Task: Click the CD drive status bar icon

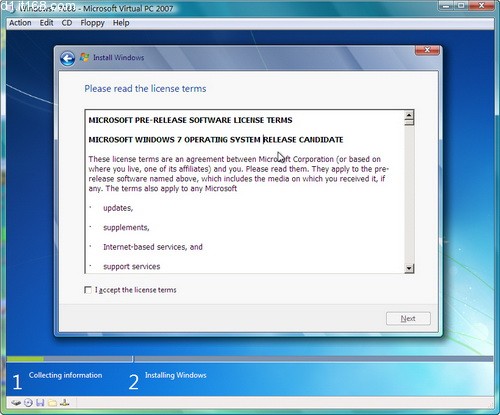Action: point(28,403)
